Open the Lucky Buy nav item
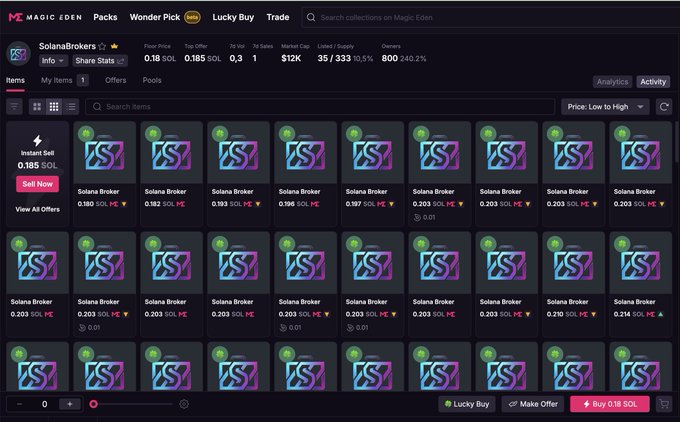The width and height of the screenshot is (680, 422). (x=233, y=17)
